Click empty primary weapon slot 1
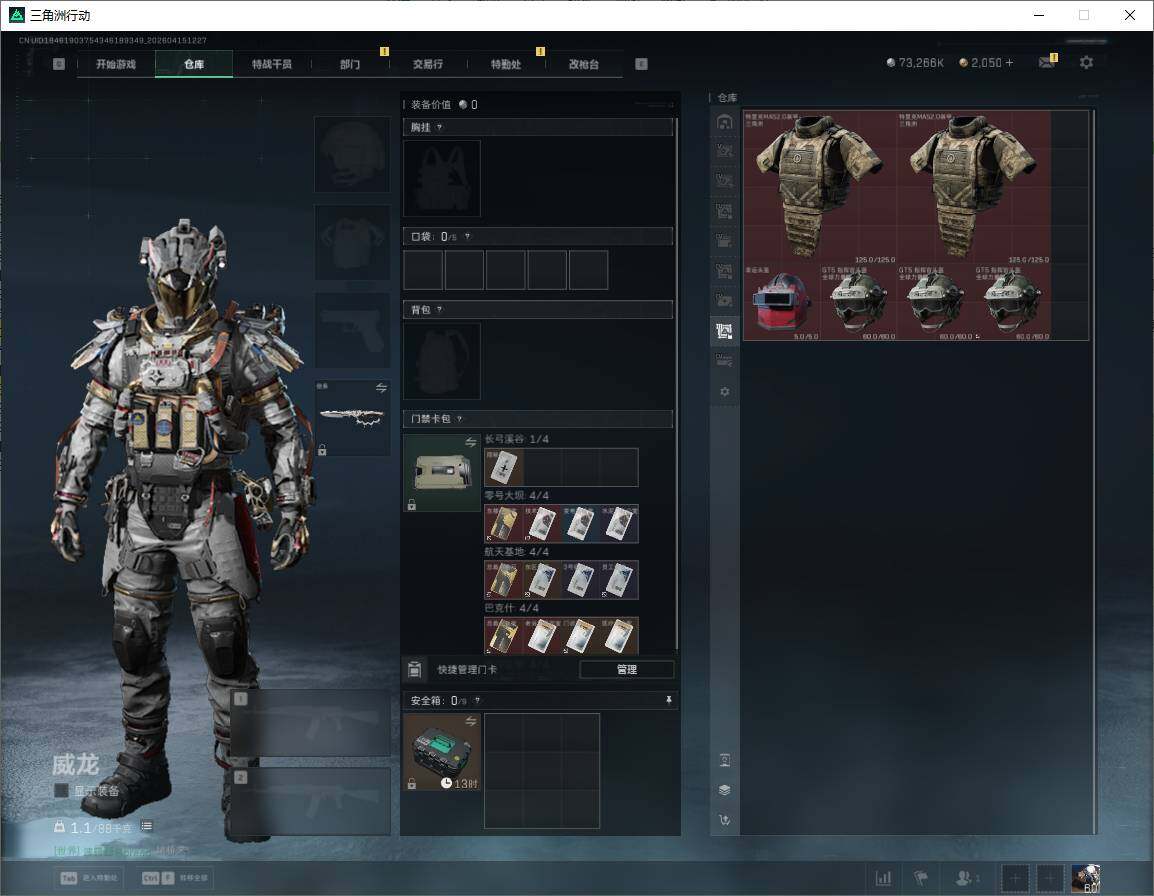Viewport: 1154px width, 896px height. point(311,724)
